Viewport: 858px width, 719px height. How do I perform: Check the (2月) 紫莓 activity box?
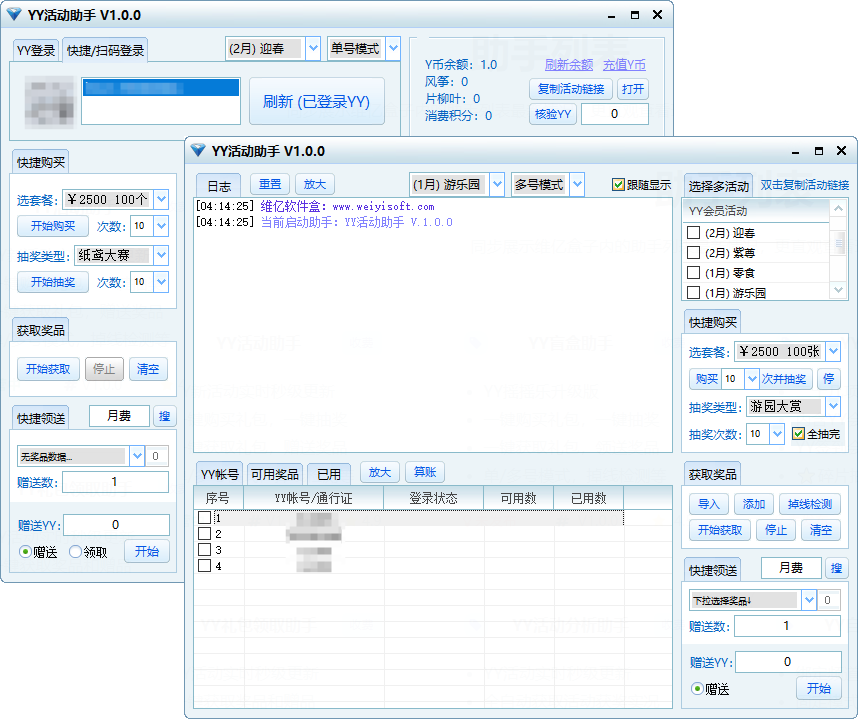click(x=693, y=253)
